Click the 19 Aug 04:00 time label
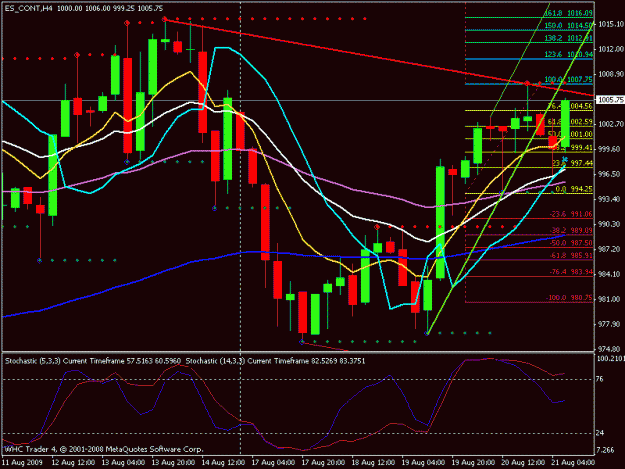The width and height of the screenshot is (625, 469). point(423,463)
